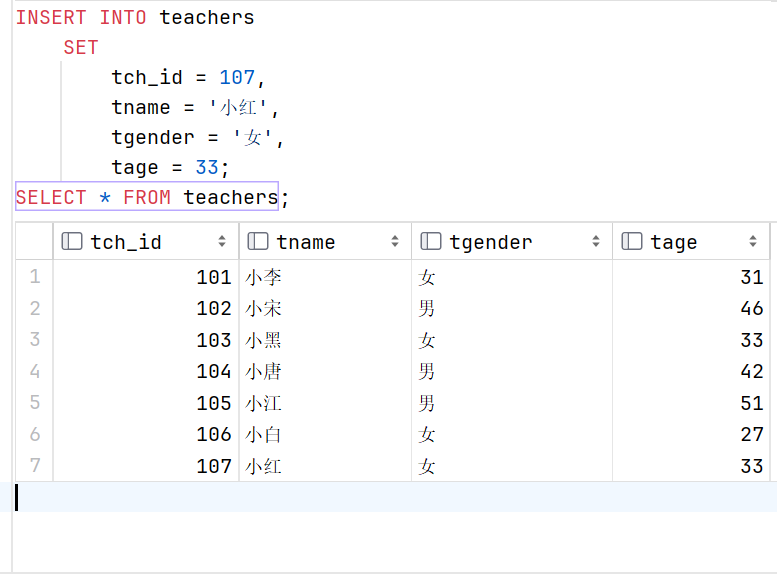Click the tgender column icon

tap(431, 241)
